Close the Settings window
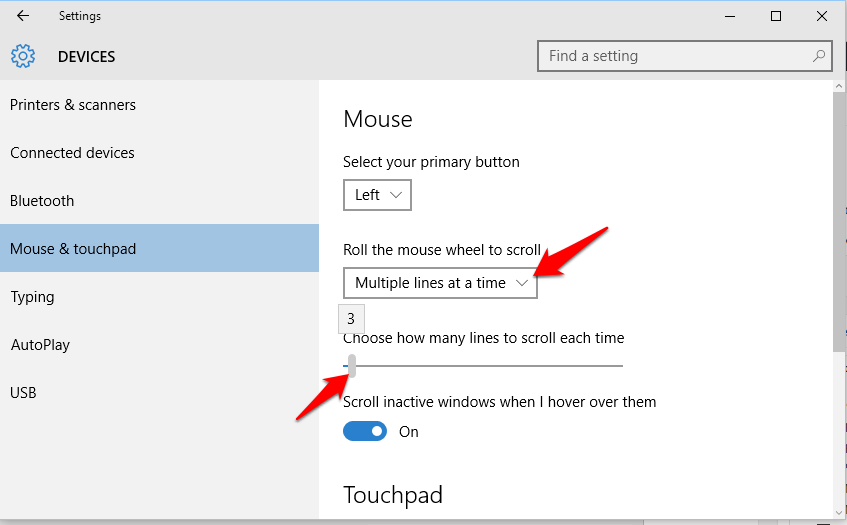 (x=822, y=16)
